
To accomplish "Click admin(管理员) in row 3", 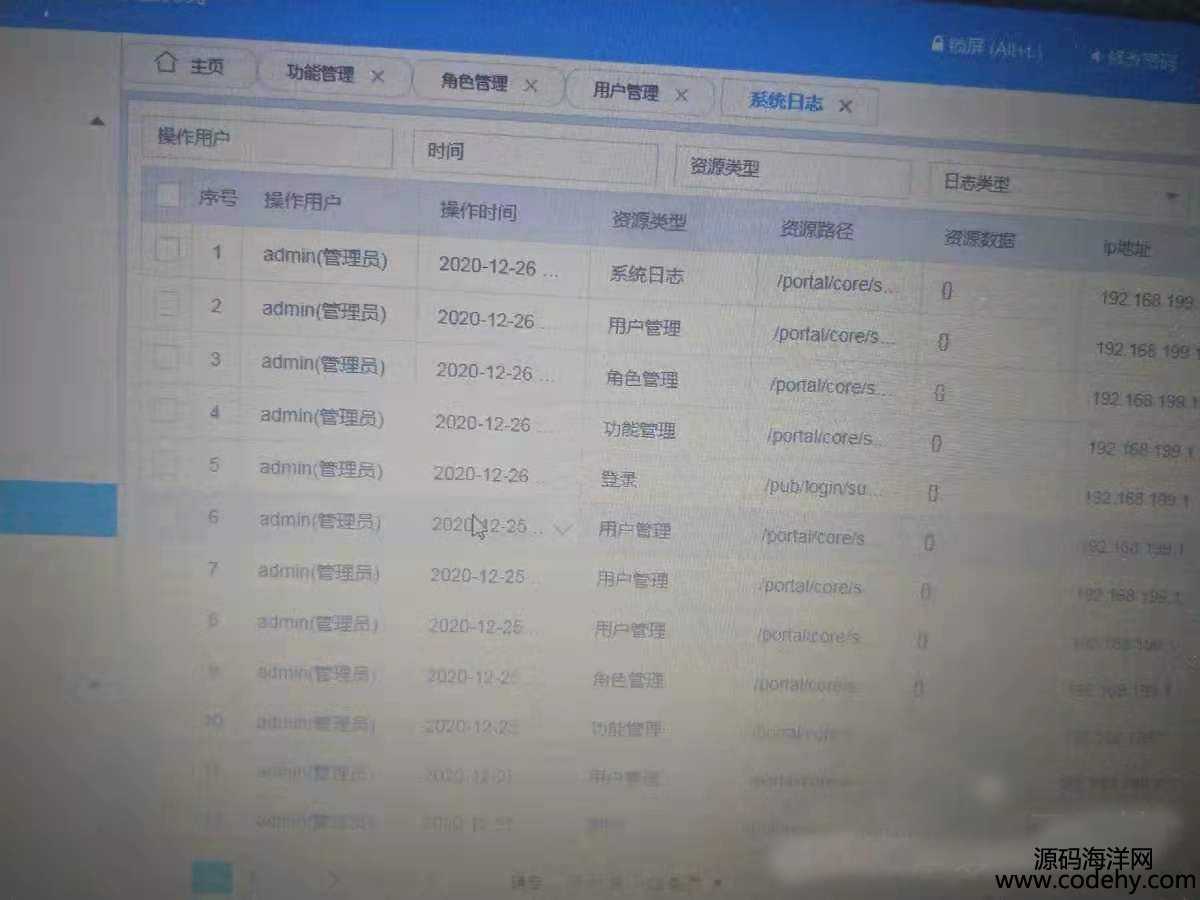I will point(323,364).
